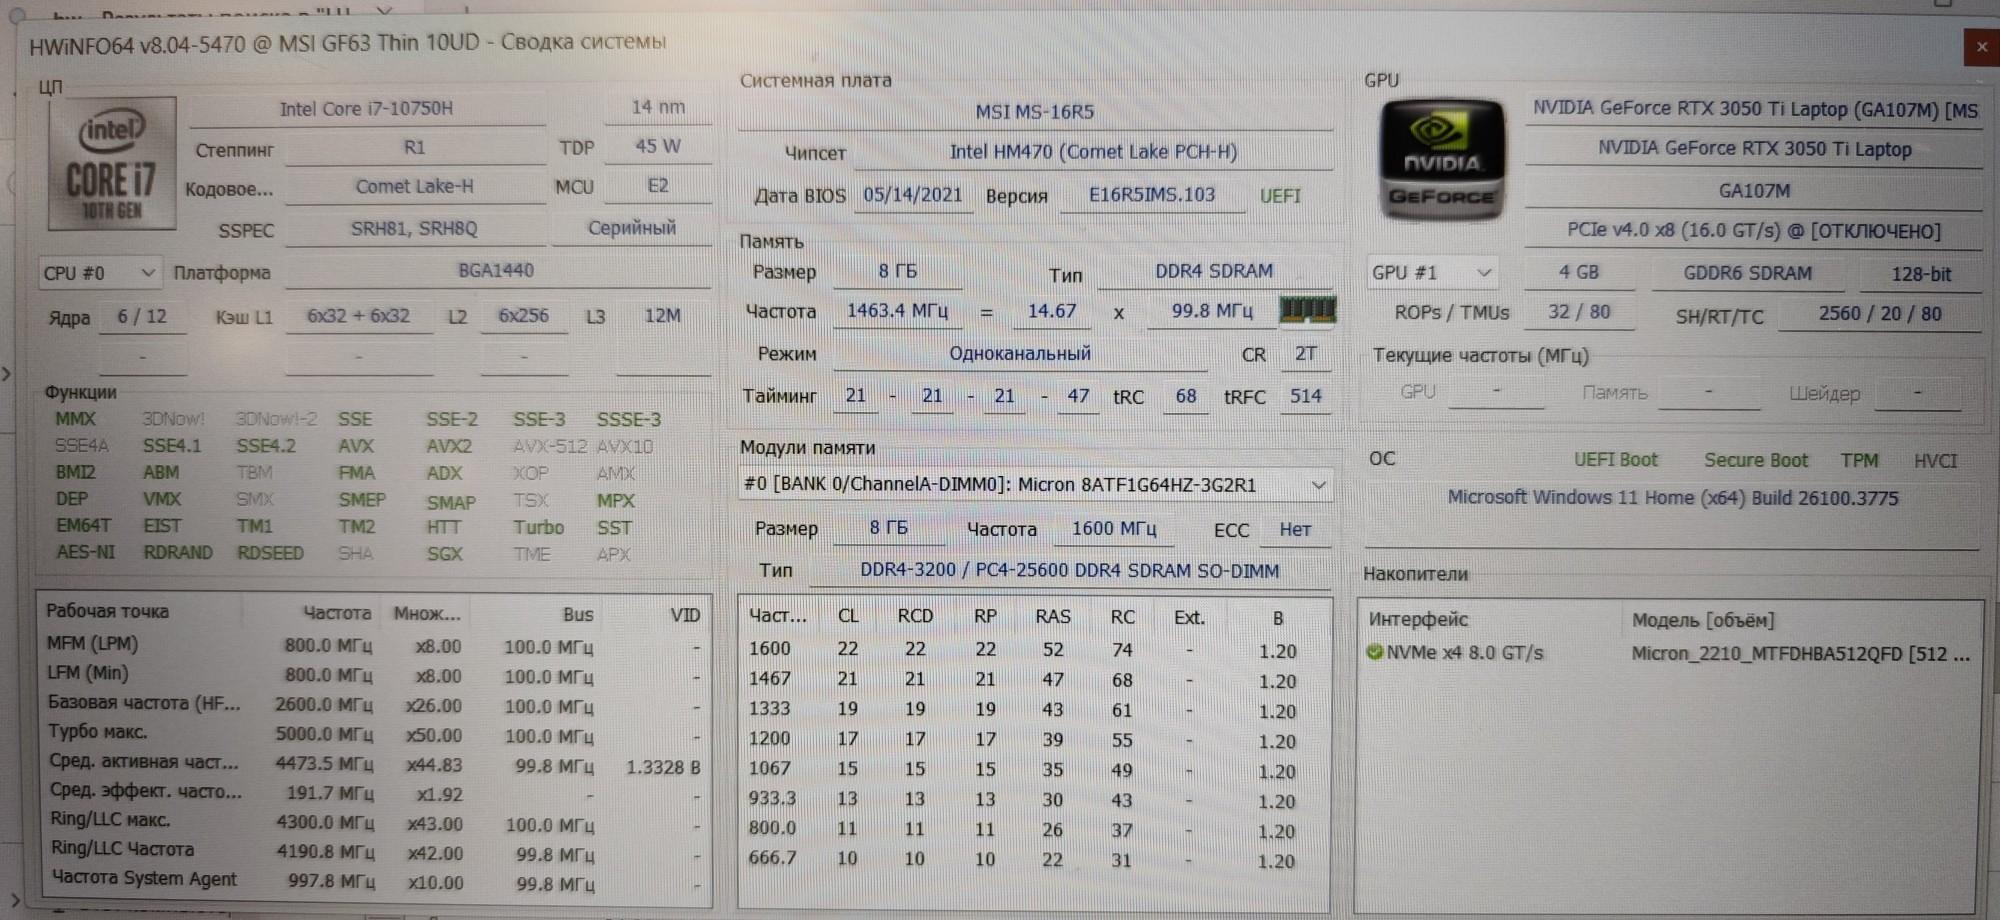Viewport: 2000px width, 920px height.
Task: Click the green NVMe drive status icon
Action: [x=1375, y=653]
